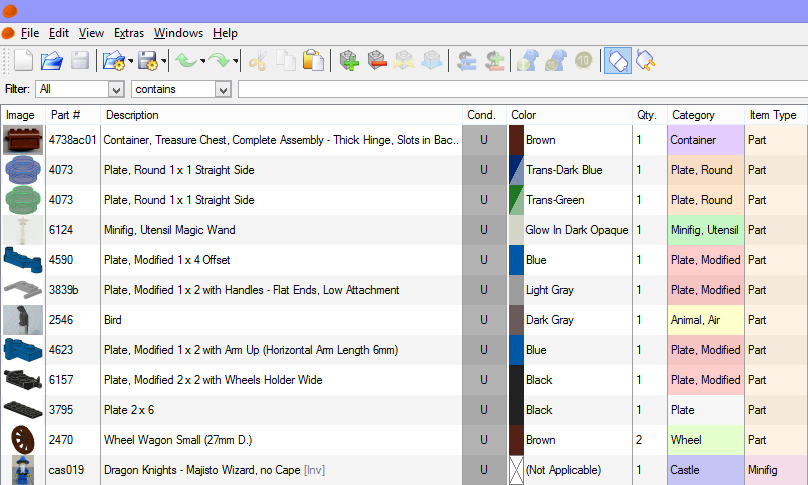Open the Filter field 'All' dropdown

click(x=116, y=90)
